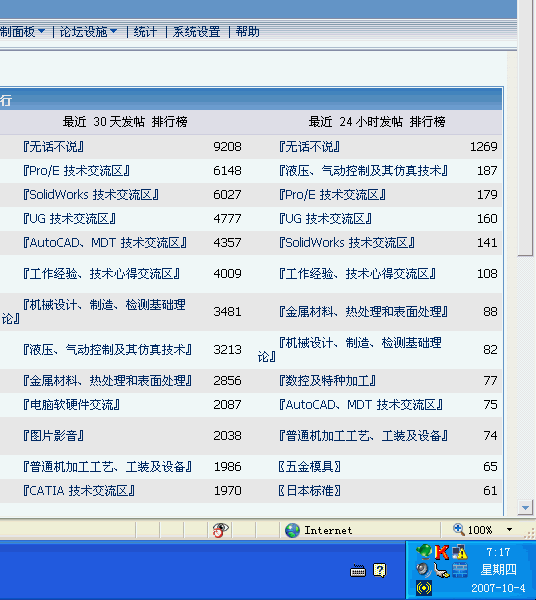The image size is (536, 600).
Task: Click the Internet zone label in status bar
Action: pyautogui.click(x=328, y=530)
